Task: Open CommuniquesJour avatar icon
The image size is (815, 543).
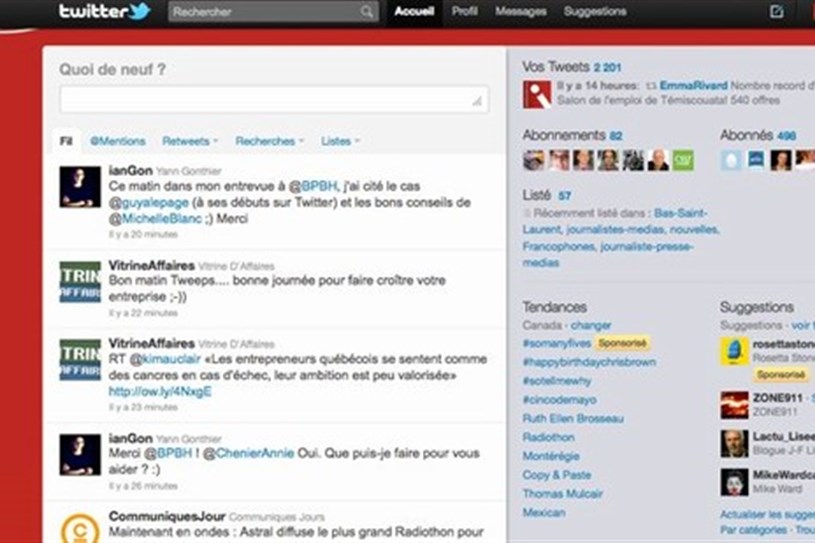Action: 80,527
